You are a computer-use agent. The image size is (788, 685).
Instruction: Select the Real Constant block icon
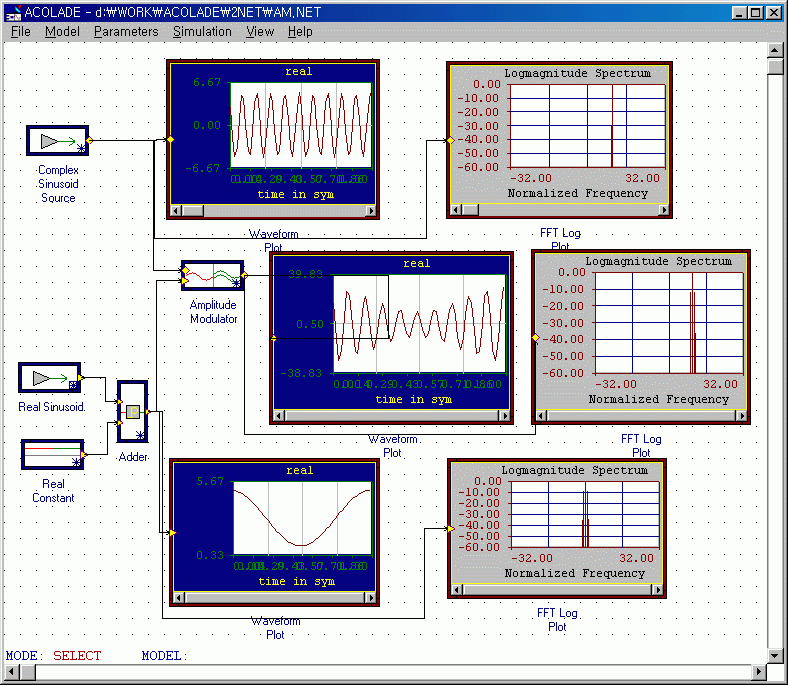[x=52, y=454]
